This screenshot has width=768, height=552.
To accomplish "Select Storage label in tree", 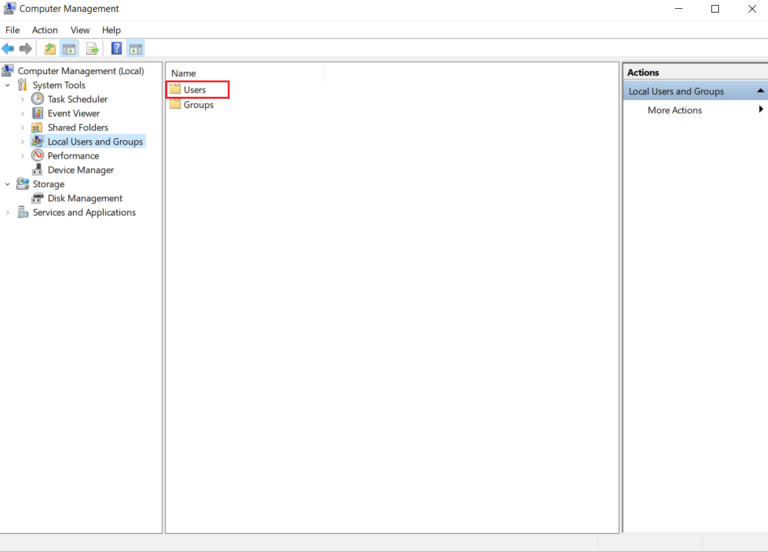I will [48, 184].
